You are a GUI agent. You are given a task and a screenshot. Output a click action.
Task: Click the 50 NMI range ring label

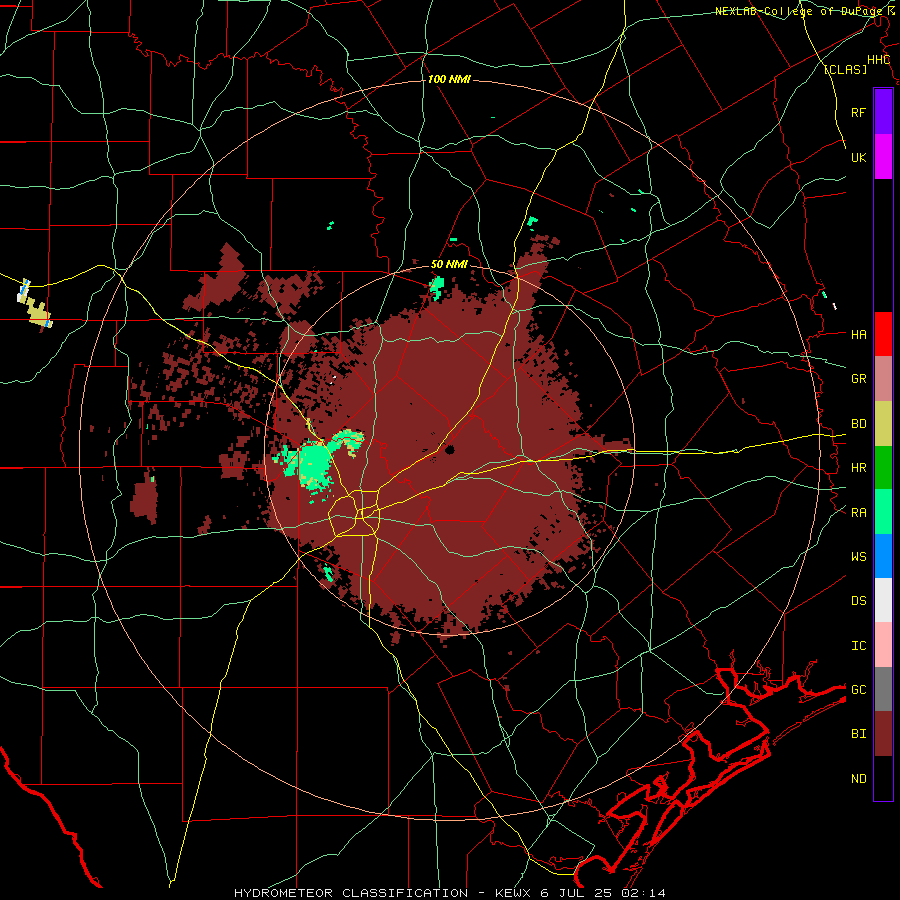[449, 264]
